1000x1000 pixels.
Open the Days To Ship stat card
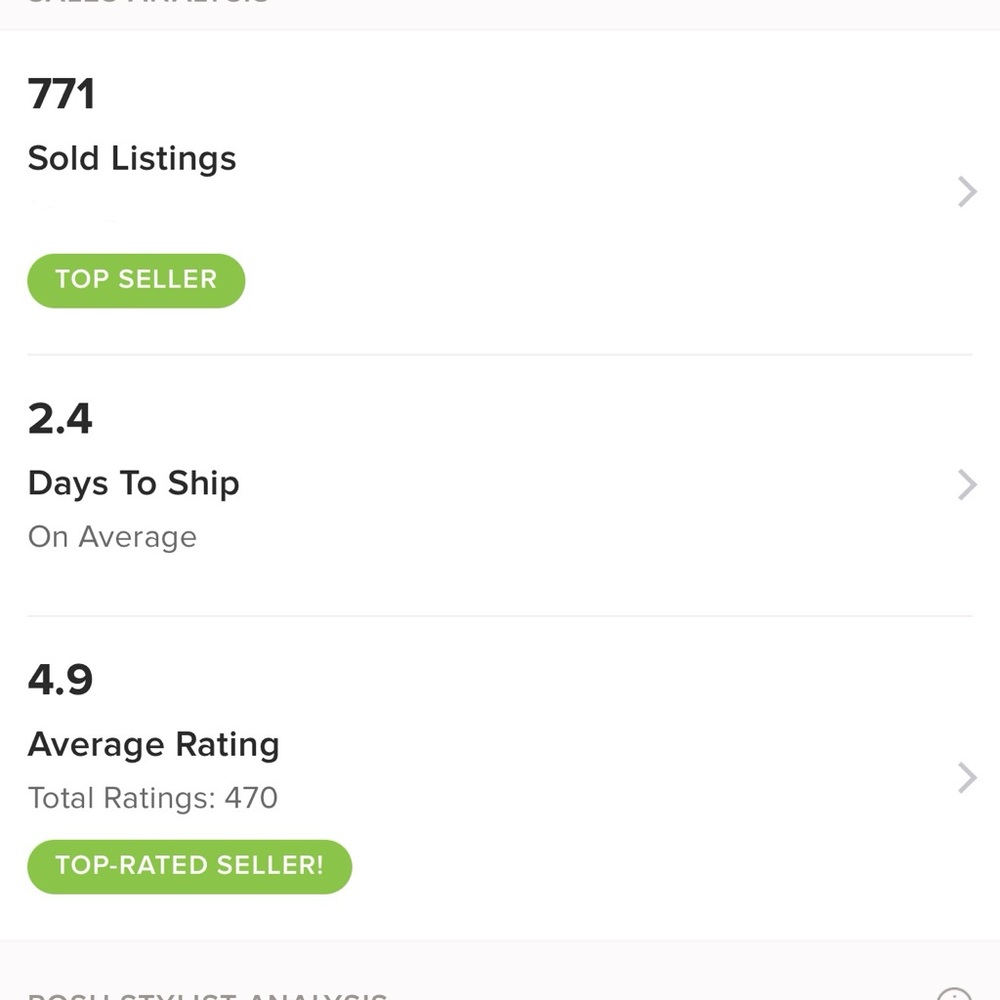pyautogui.click(x=500, y=480)
